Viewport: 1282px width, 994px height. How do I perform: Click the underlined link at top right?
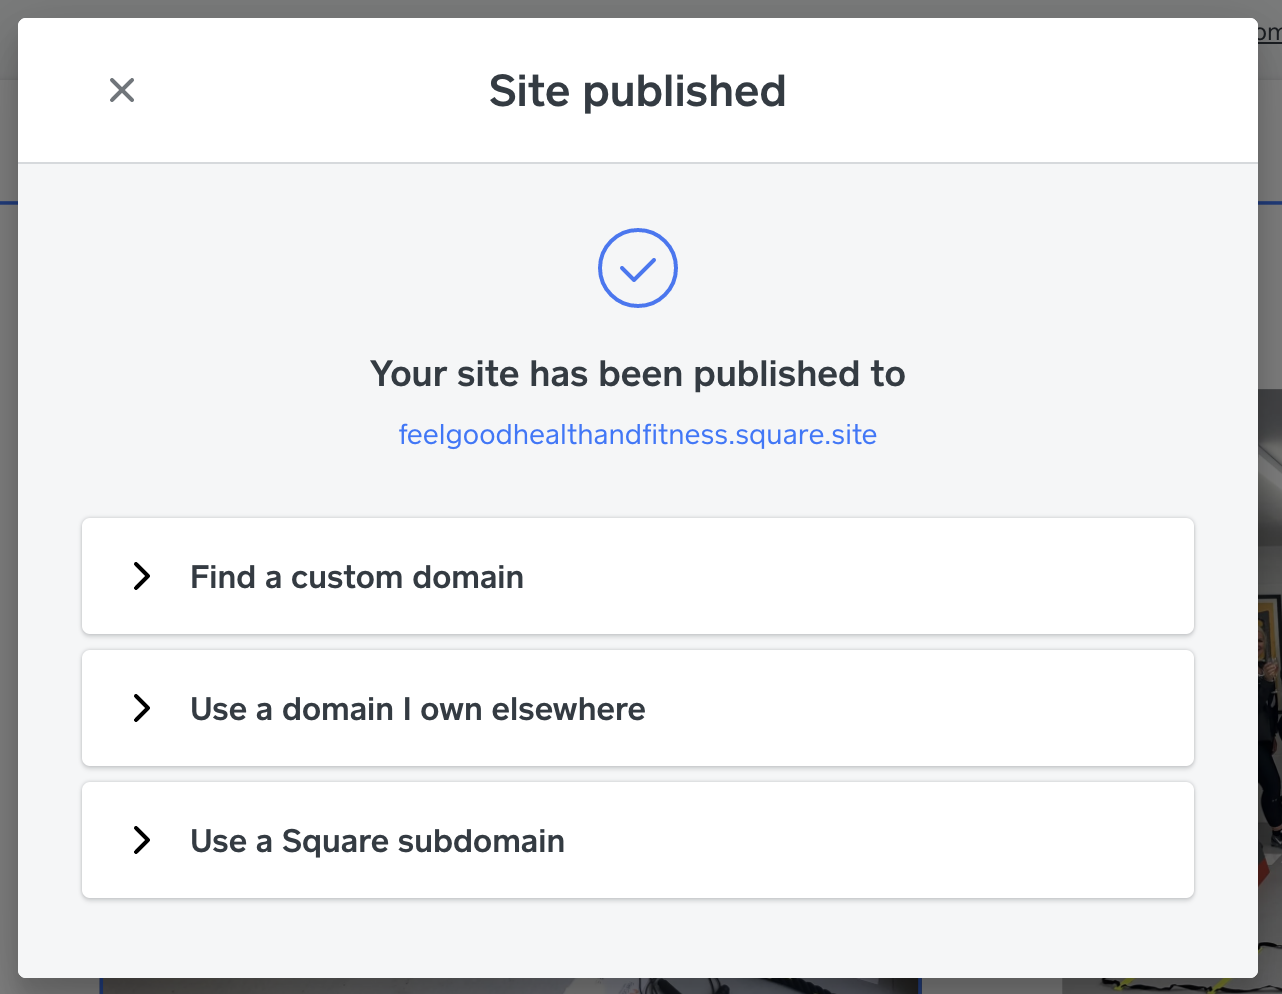pyautogui.click(x=1268, y=31)
